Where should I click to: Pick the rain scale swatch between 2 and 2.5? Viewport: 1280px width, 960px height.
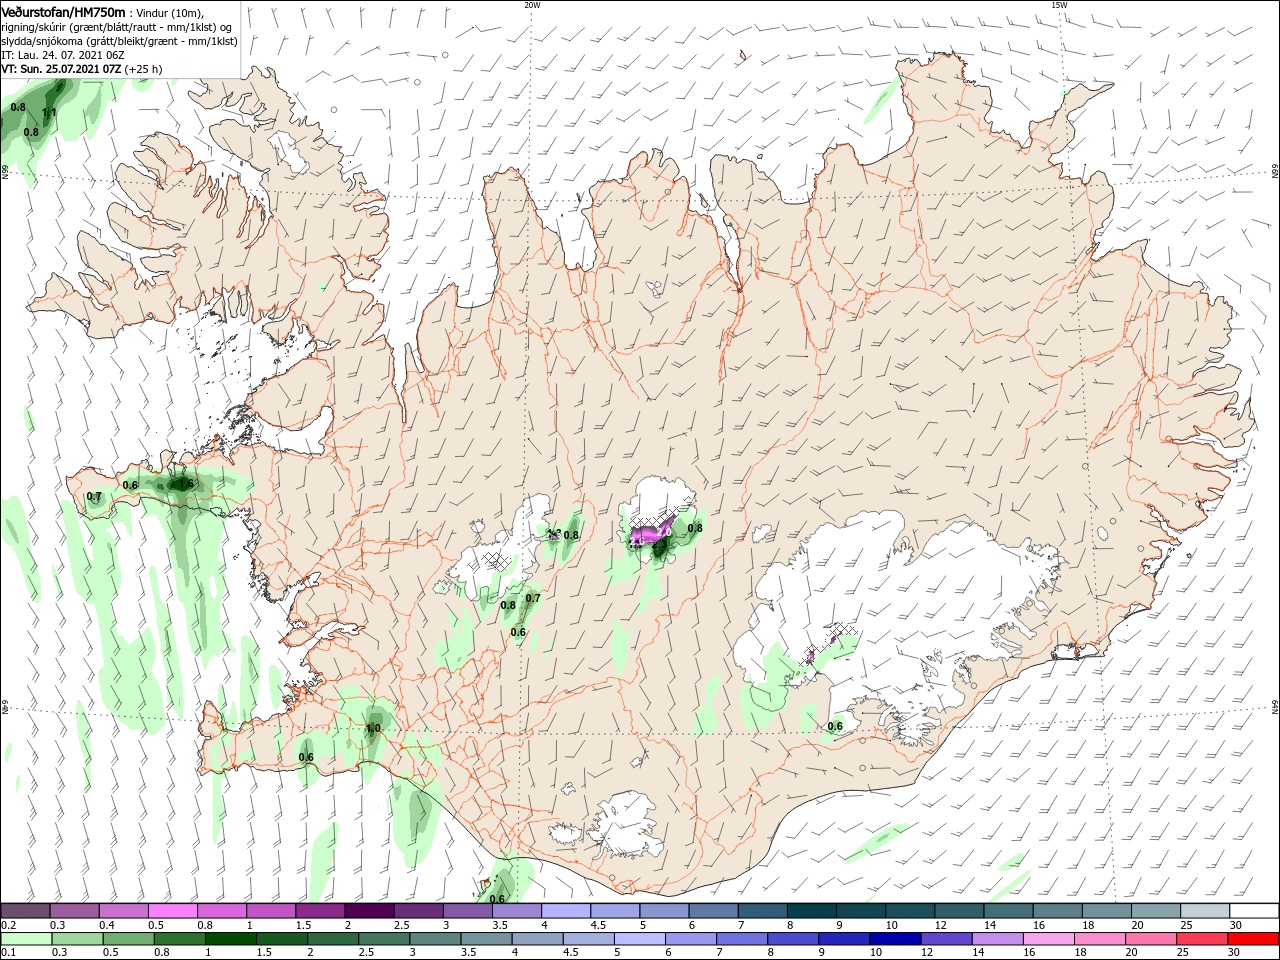335,939
